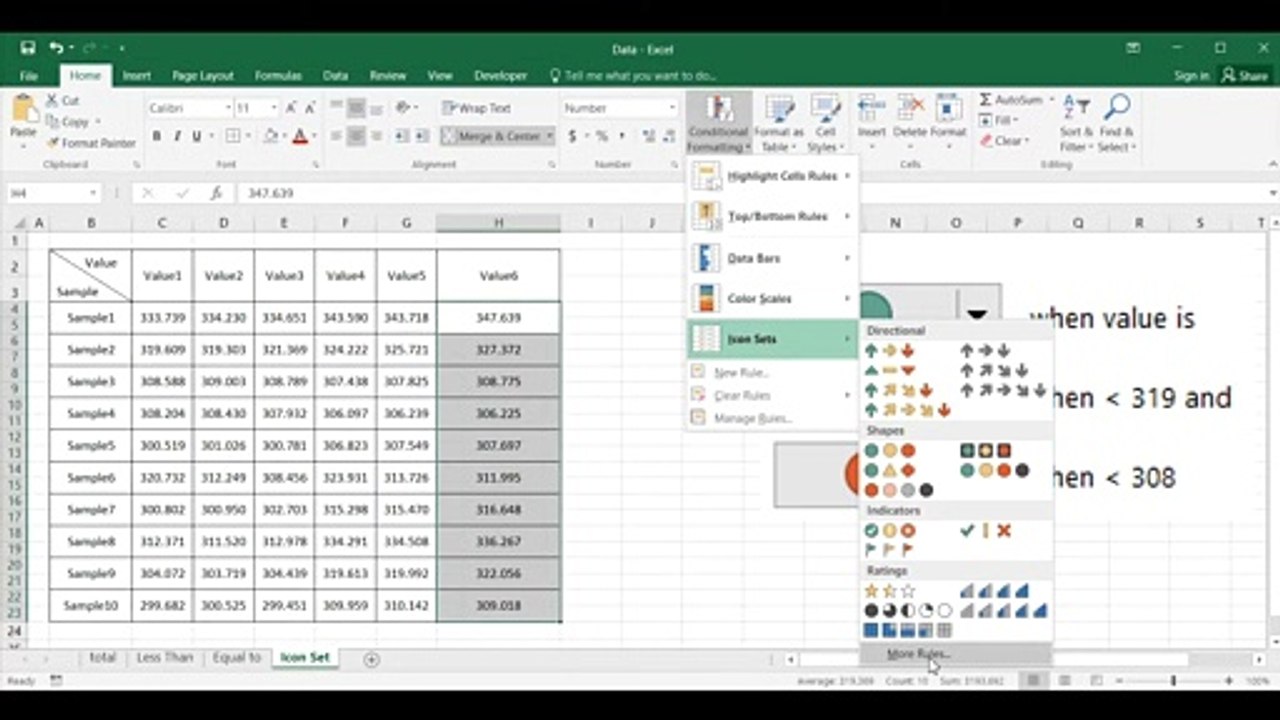Choose red-to-black circles icon set
The width and height of the screenshot is (1280, 720).
pos(899,490)
